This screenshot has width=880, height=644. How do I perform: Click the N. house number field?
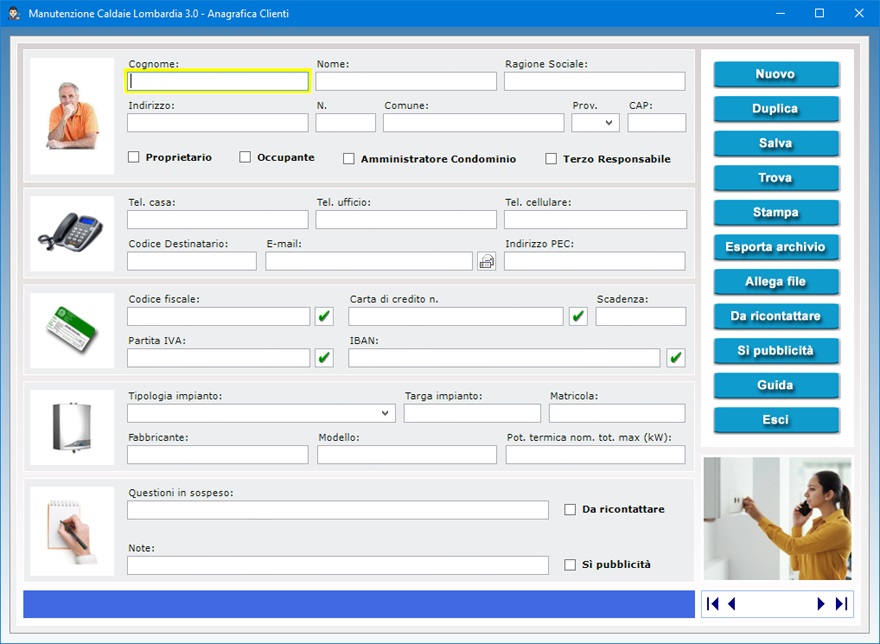[x=345, y=123]
